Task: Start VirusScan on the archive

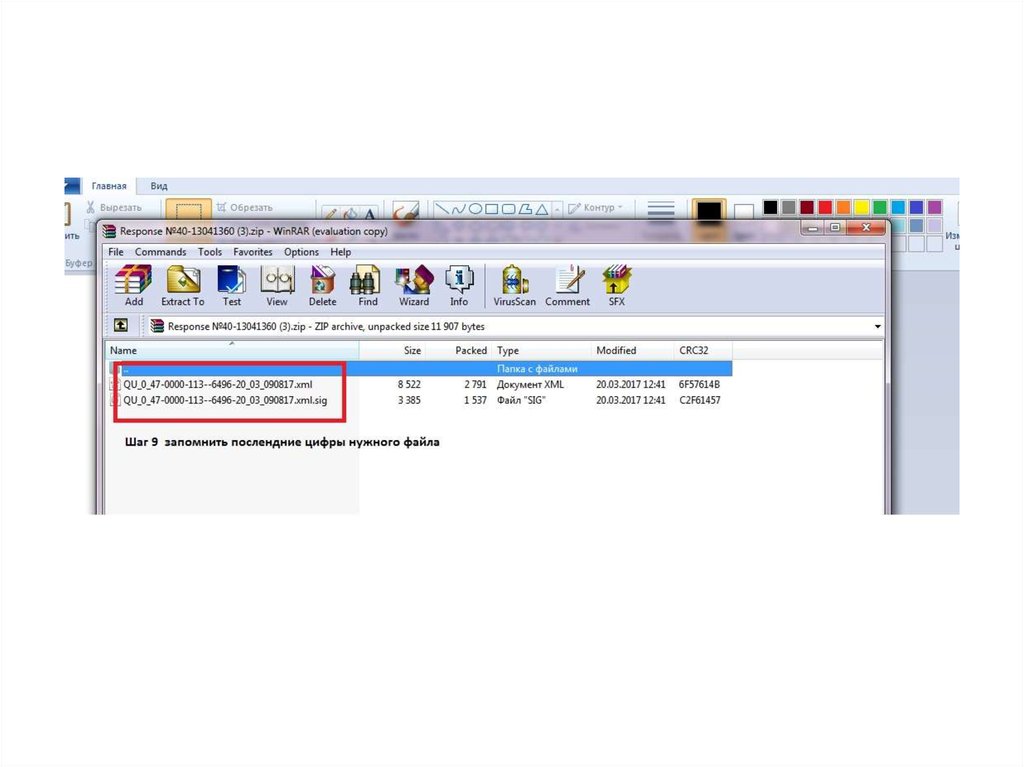Action: point(514,285)
